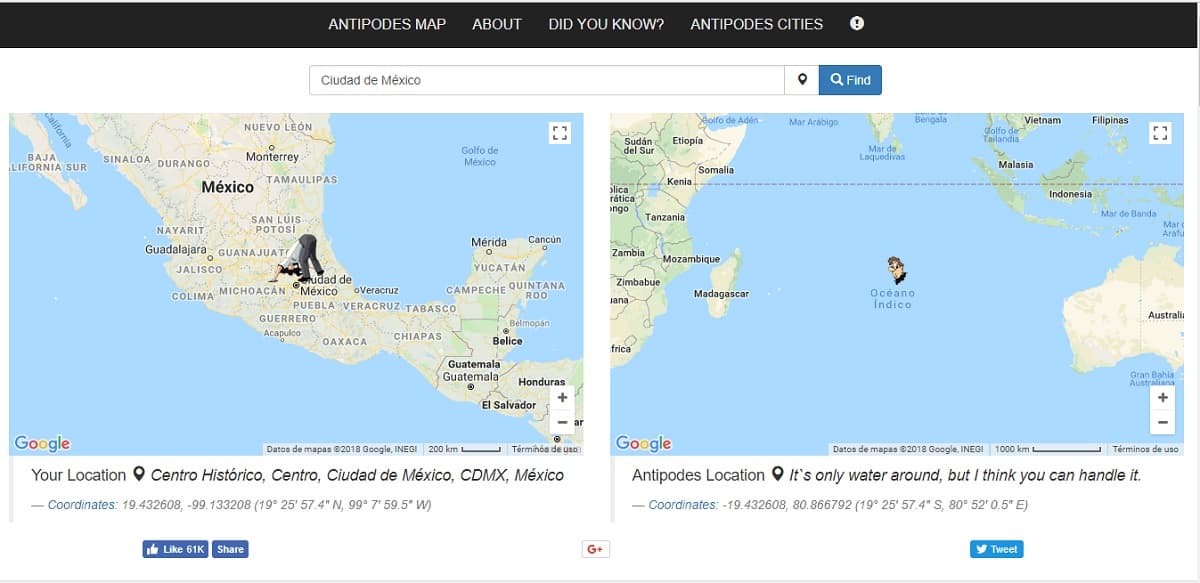1200x583 pixels.
Task: Click the Facebook Share button
Action: pos(233,548)
